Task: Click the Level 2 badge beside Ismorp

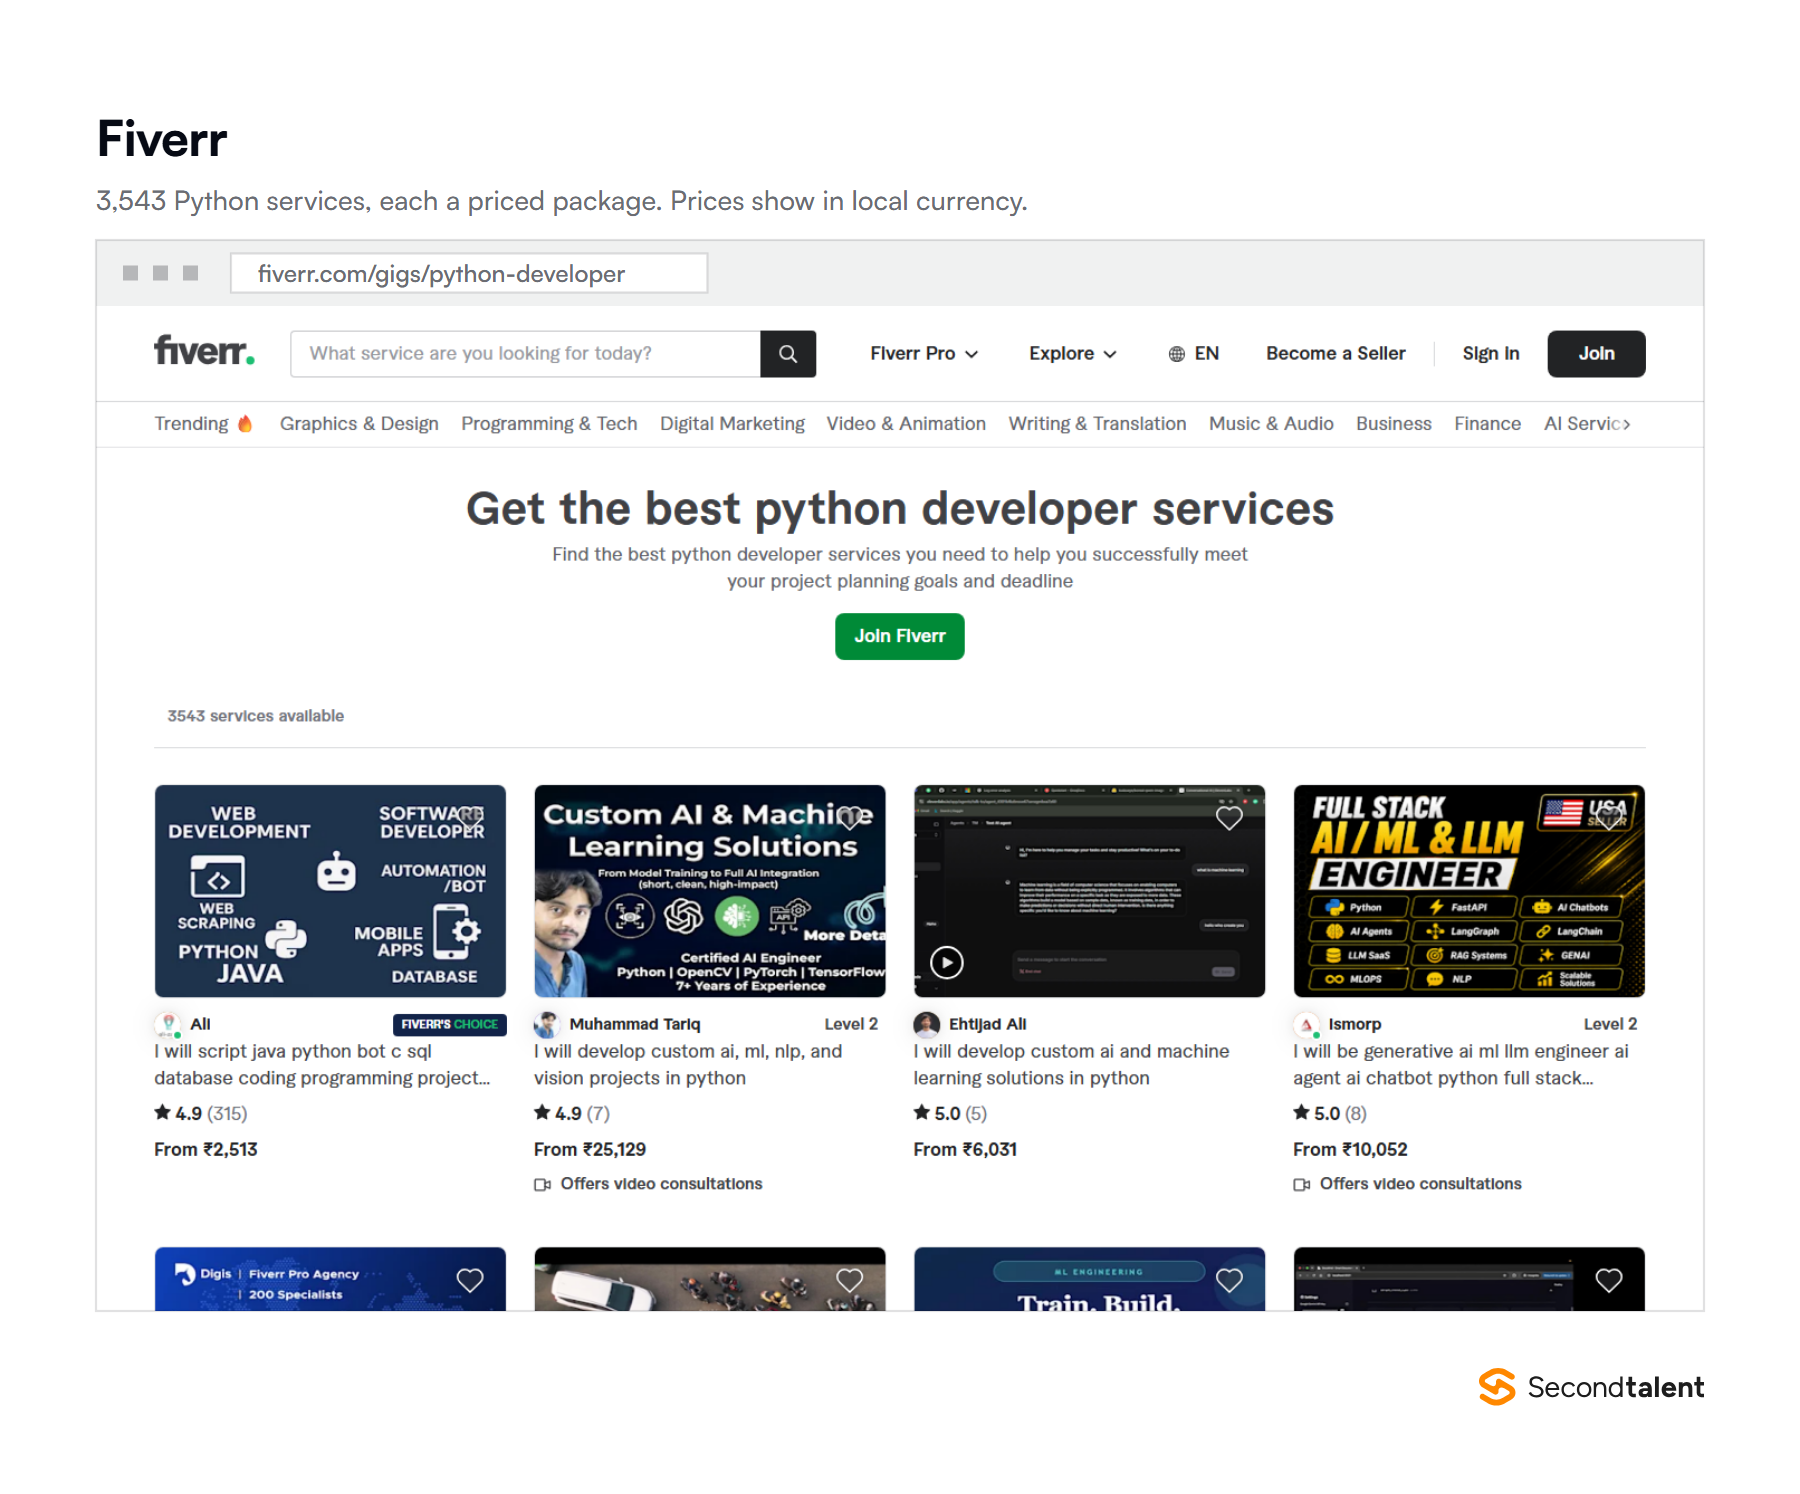Action: (x=1610, y=1024)
